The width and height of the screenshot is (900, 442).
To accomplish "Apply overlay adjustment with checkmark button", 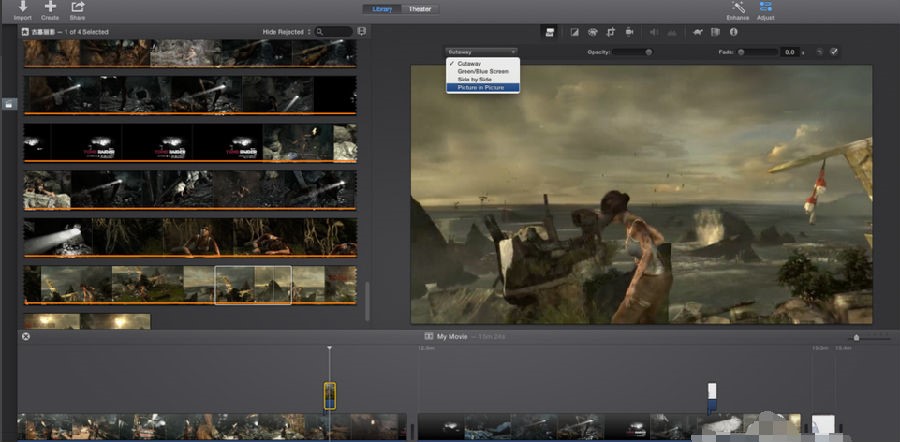I will (834, 52).
